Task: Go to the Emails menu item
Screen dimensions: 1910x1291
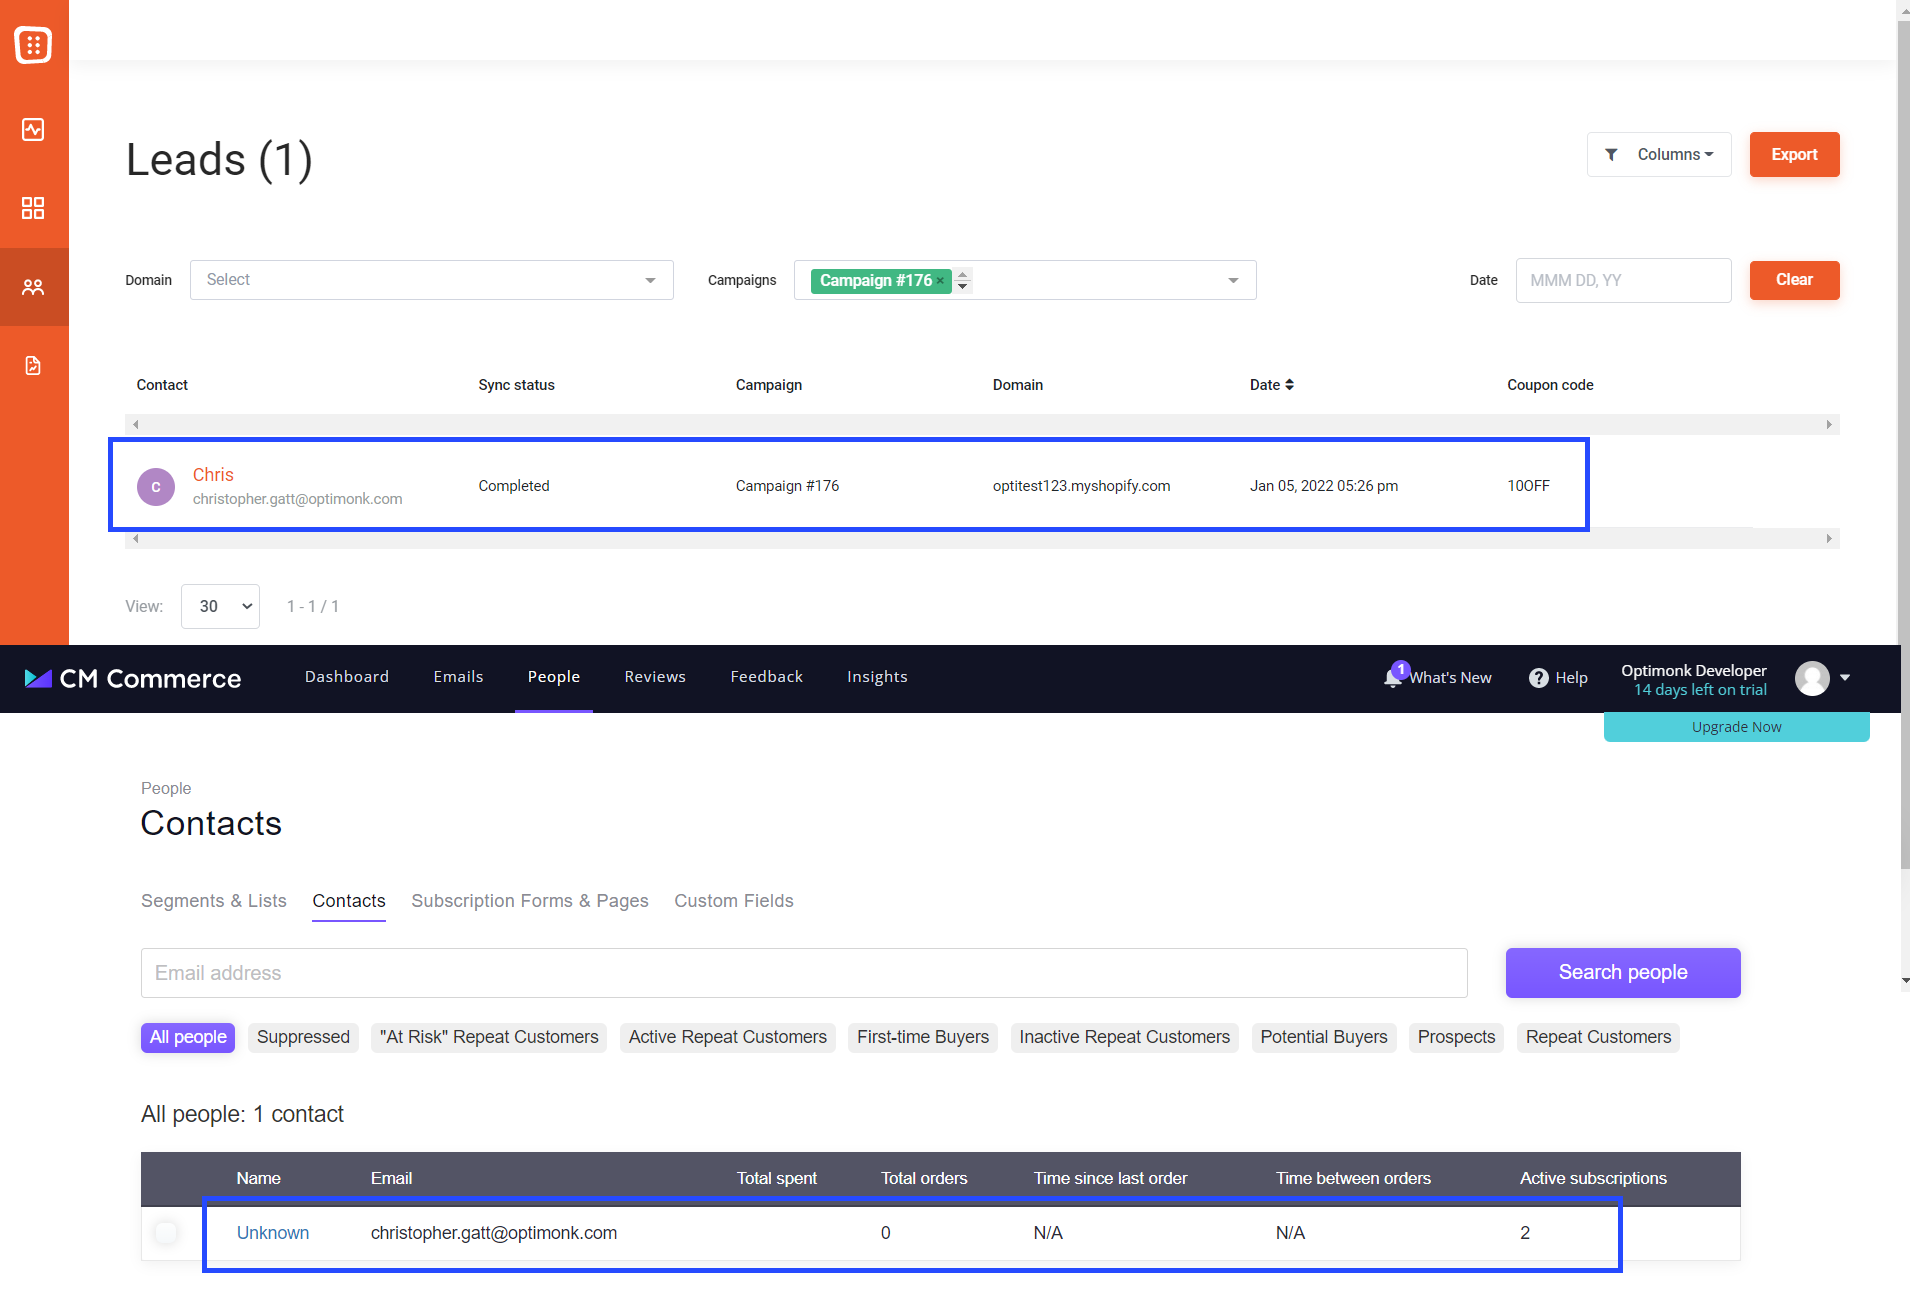Action: (x=458, y=677)
